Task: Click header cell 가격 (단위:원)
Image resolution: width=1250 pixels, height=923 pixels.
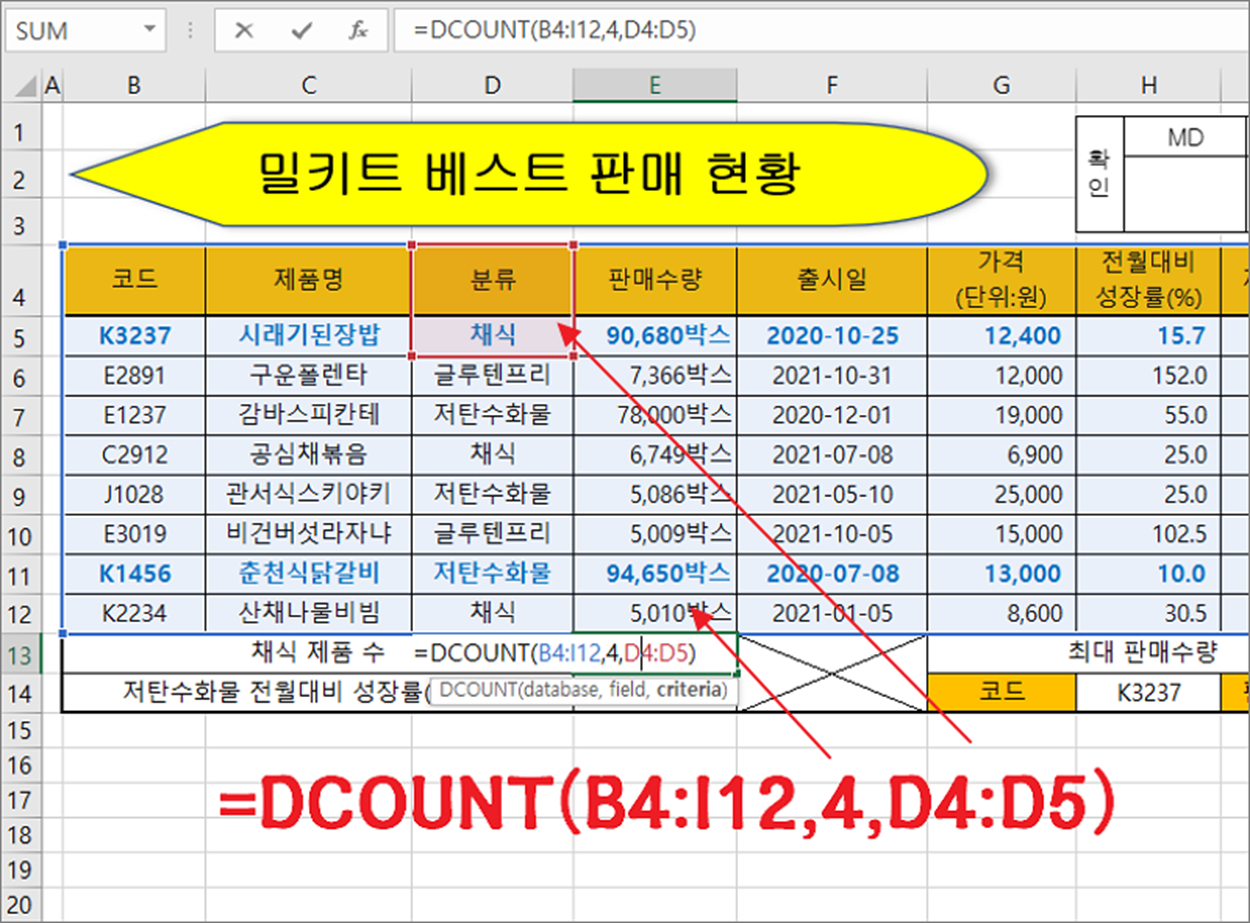Action: point(1001,281)
